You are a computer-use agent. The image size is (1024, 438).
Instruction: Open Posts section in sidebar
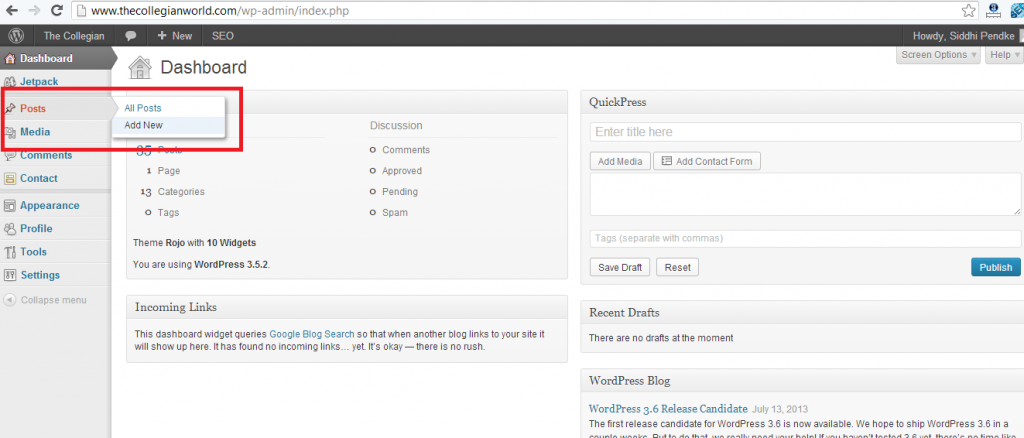click(x=33, y=108)
